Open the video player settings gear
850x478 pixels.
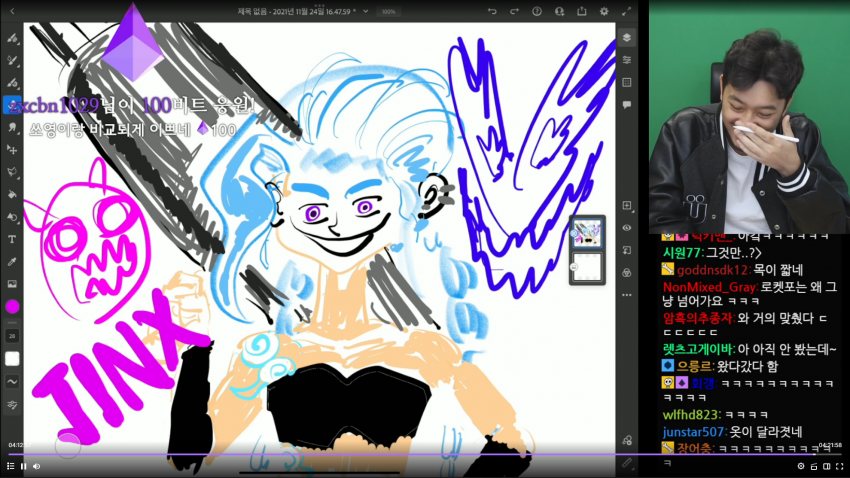click(801, 466)
